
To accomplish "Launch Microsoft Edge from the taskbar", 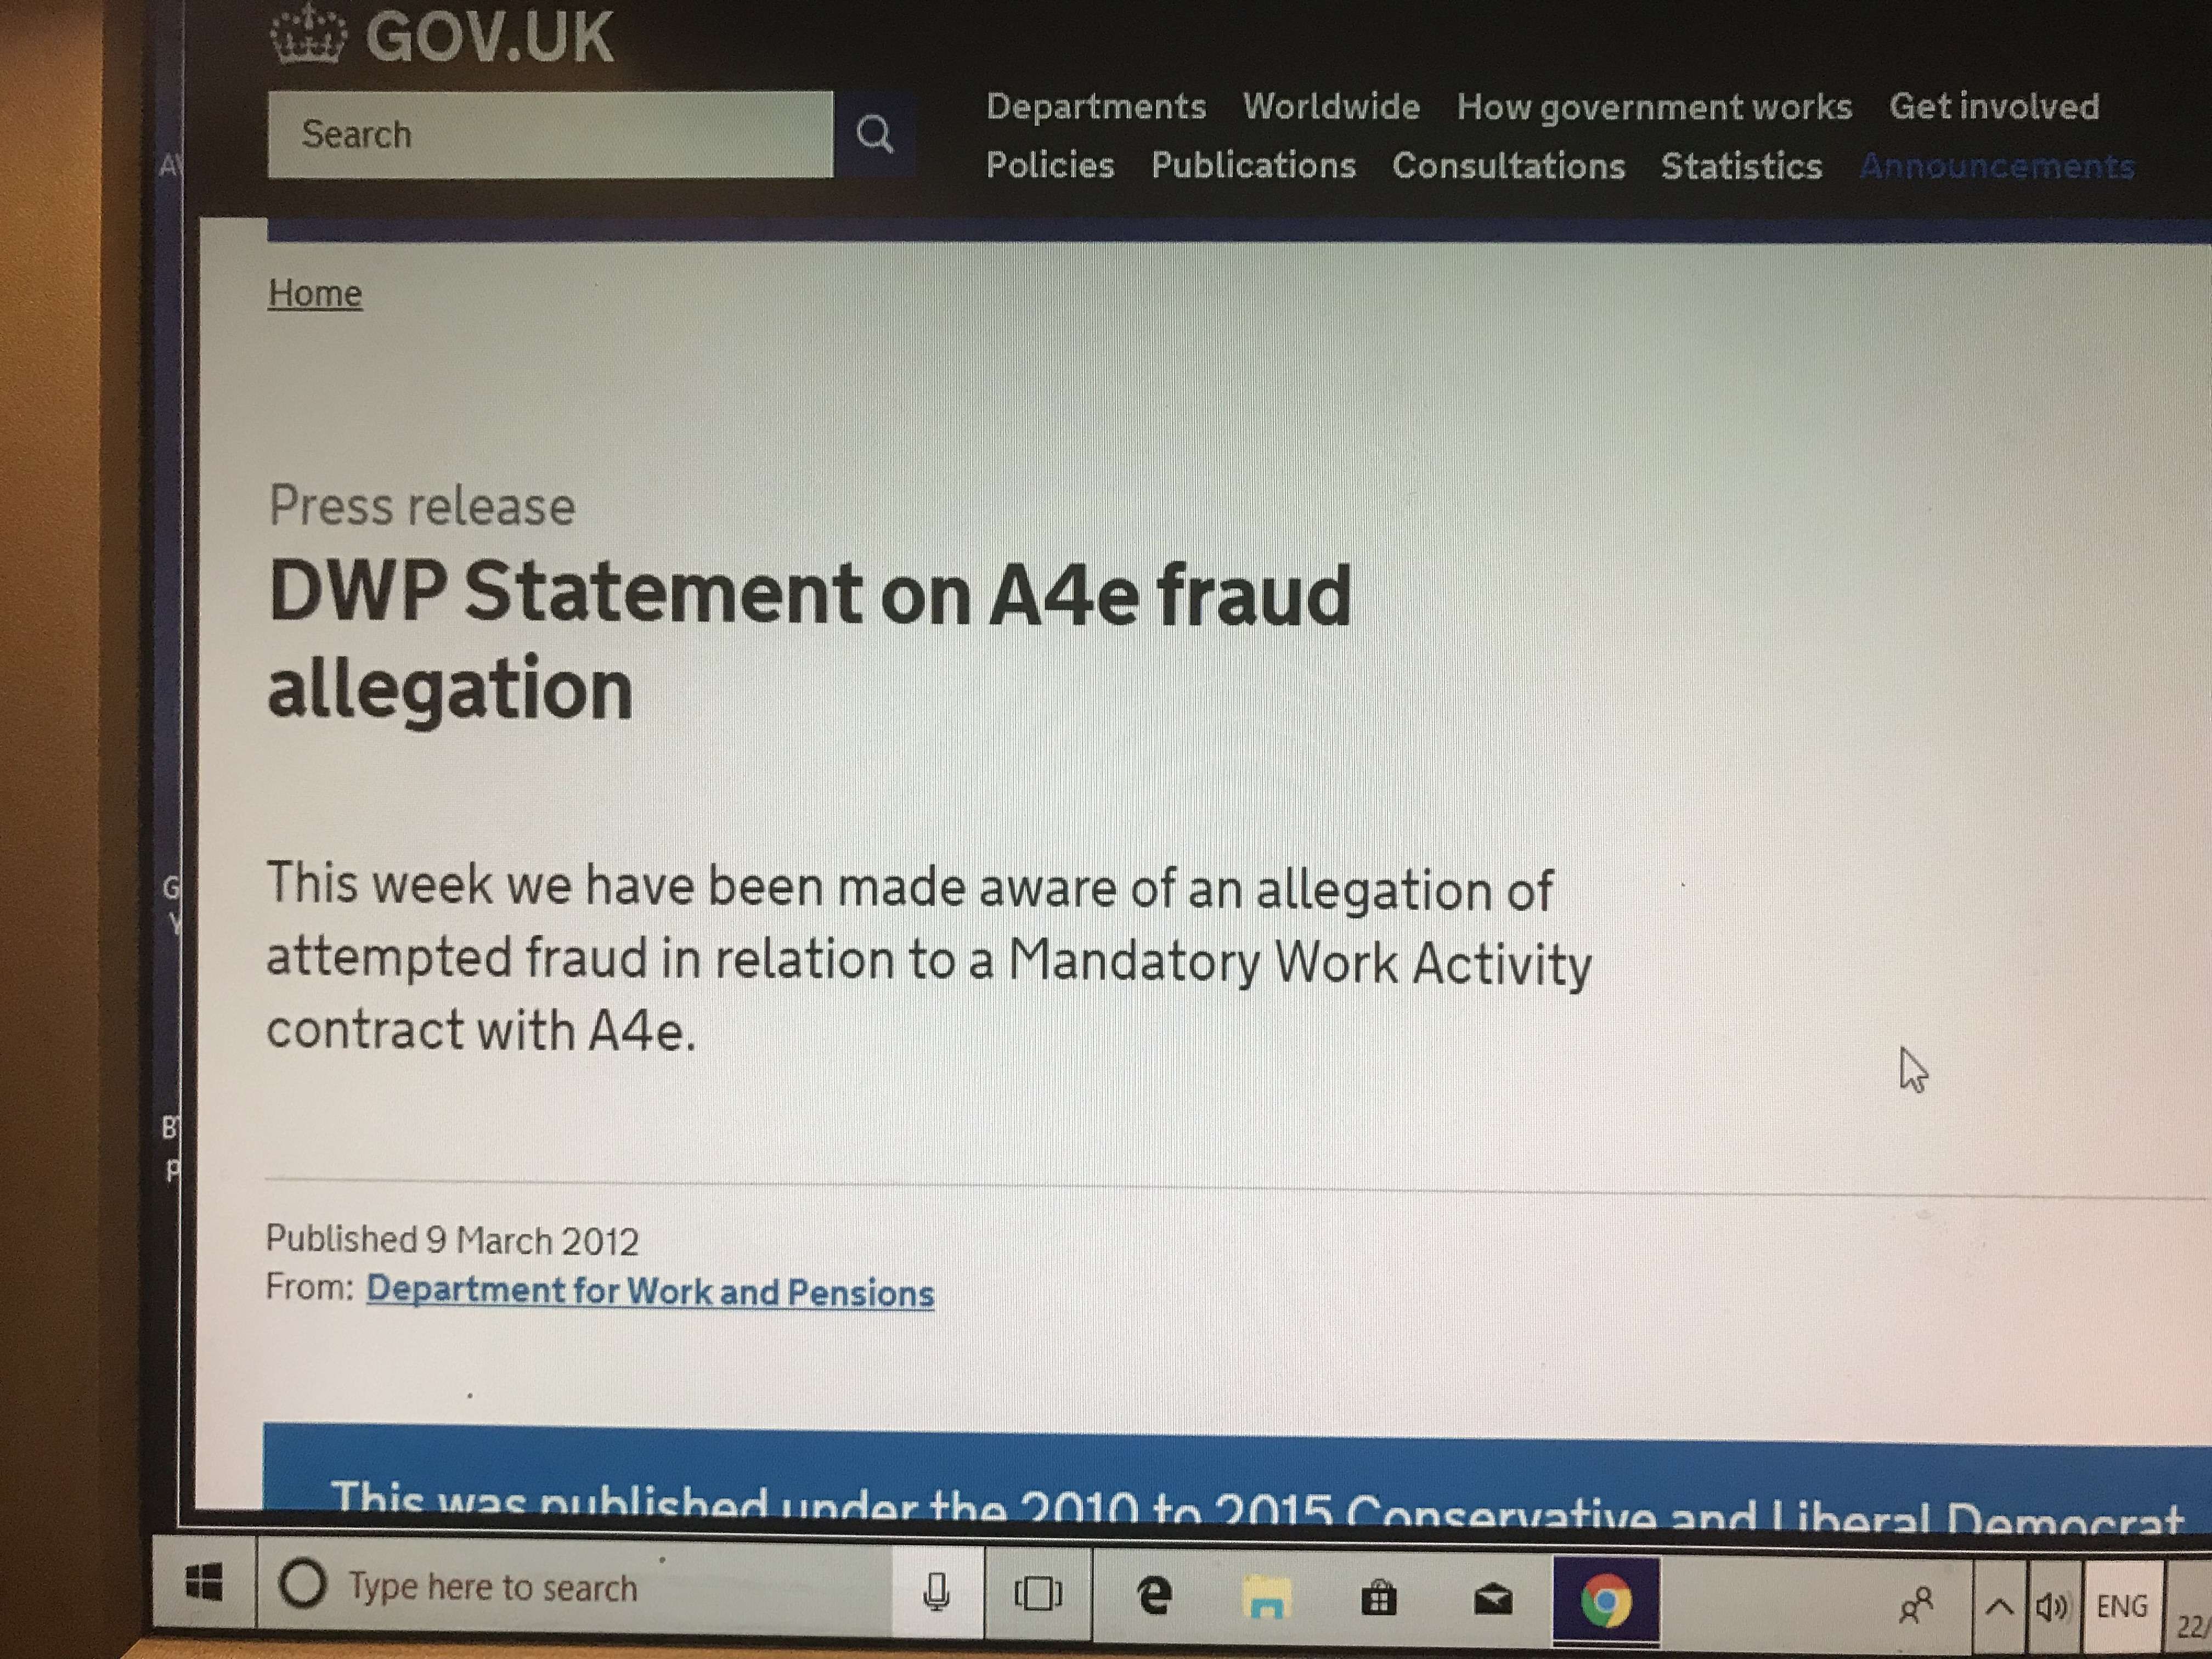I will (1154, 1595).
